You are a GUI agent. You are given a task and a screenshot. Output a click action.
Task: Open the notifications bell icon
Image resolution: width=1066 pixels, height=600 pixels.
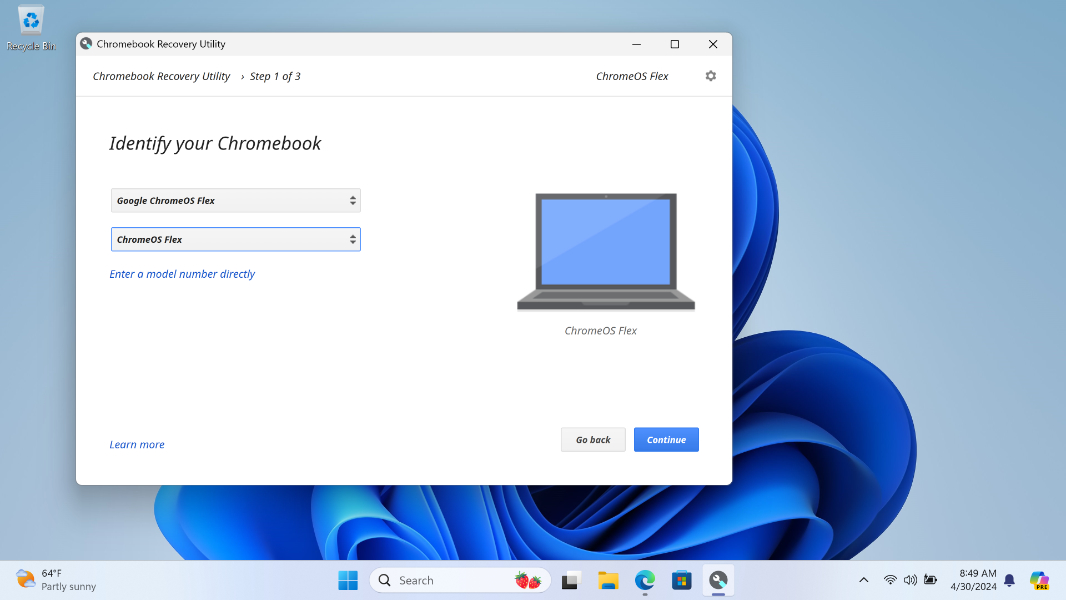click(x=1009, y=580)
